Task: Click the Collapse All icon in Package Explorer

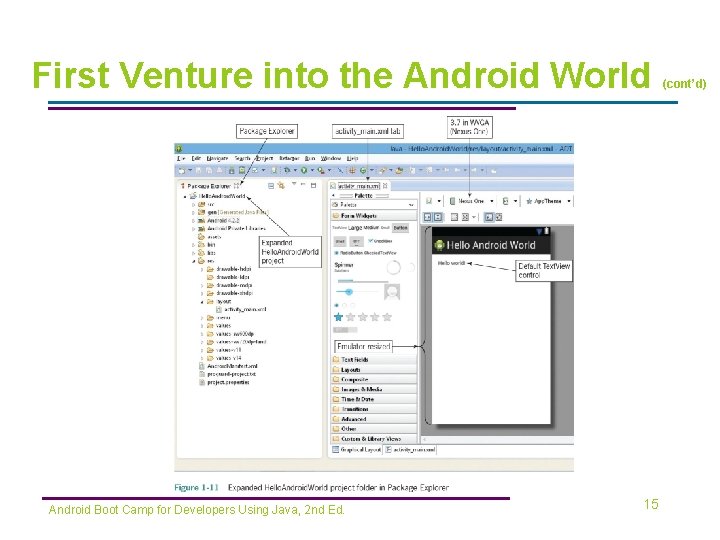Action: click(x=271, y=186)
